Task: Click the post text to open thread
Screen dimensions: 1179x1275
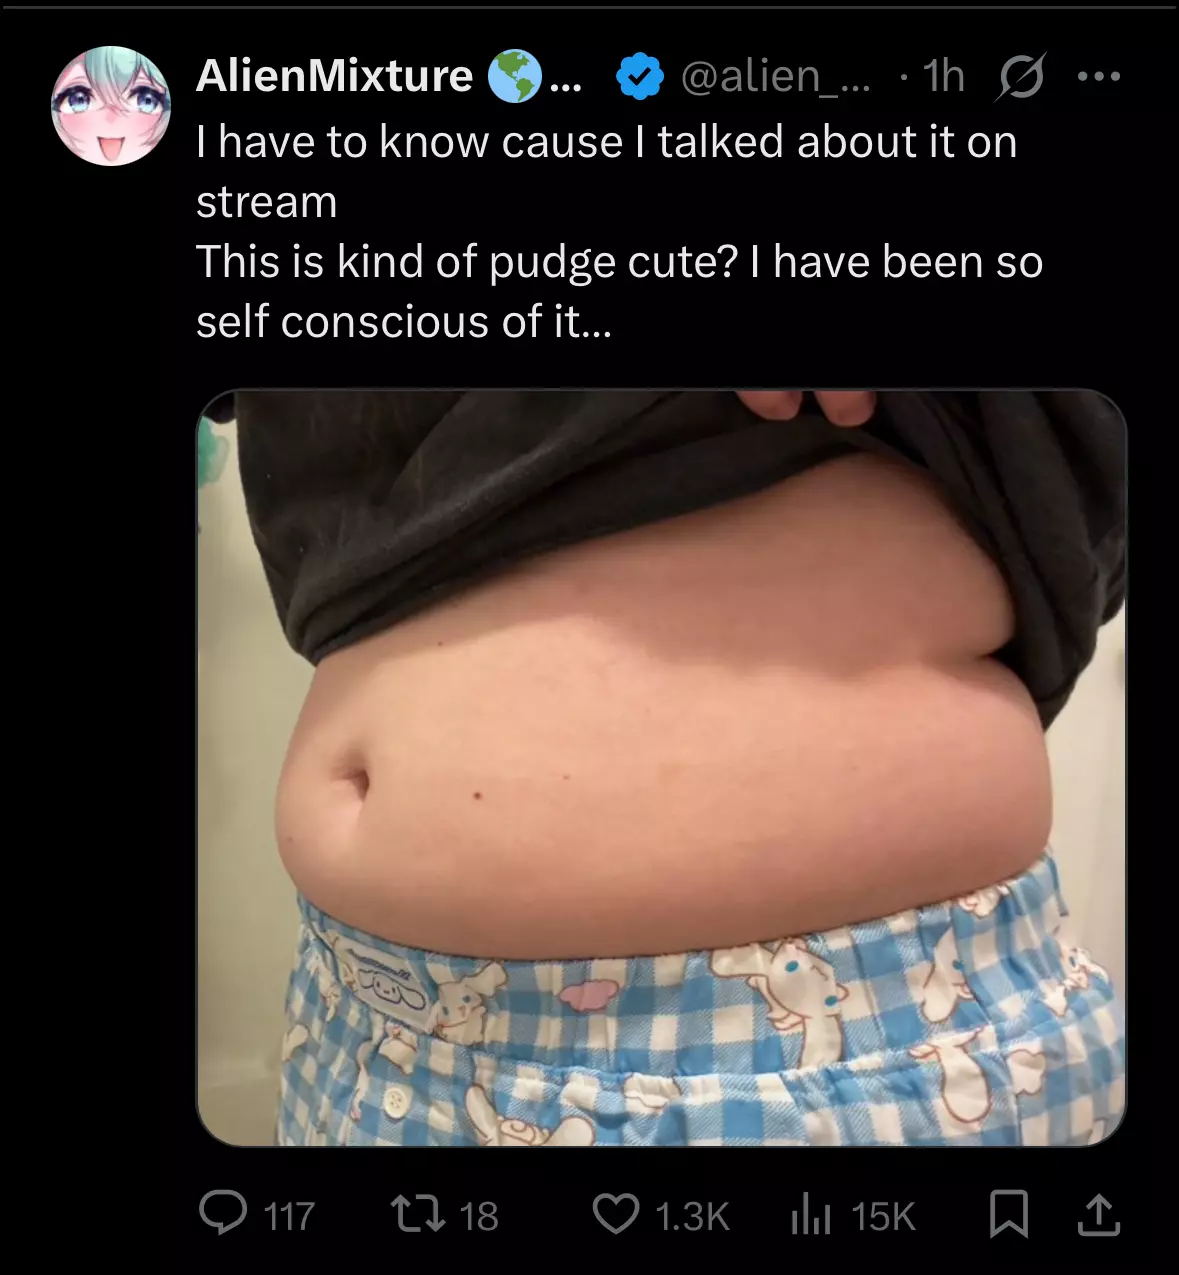Action: tap(619, 232)
